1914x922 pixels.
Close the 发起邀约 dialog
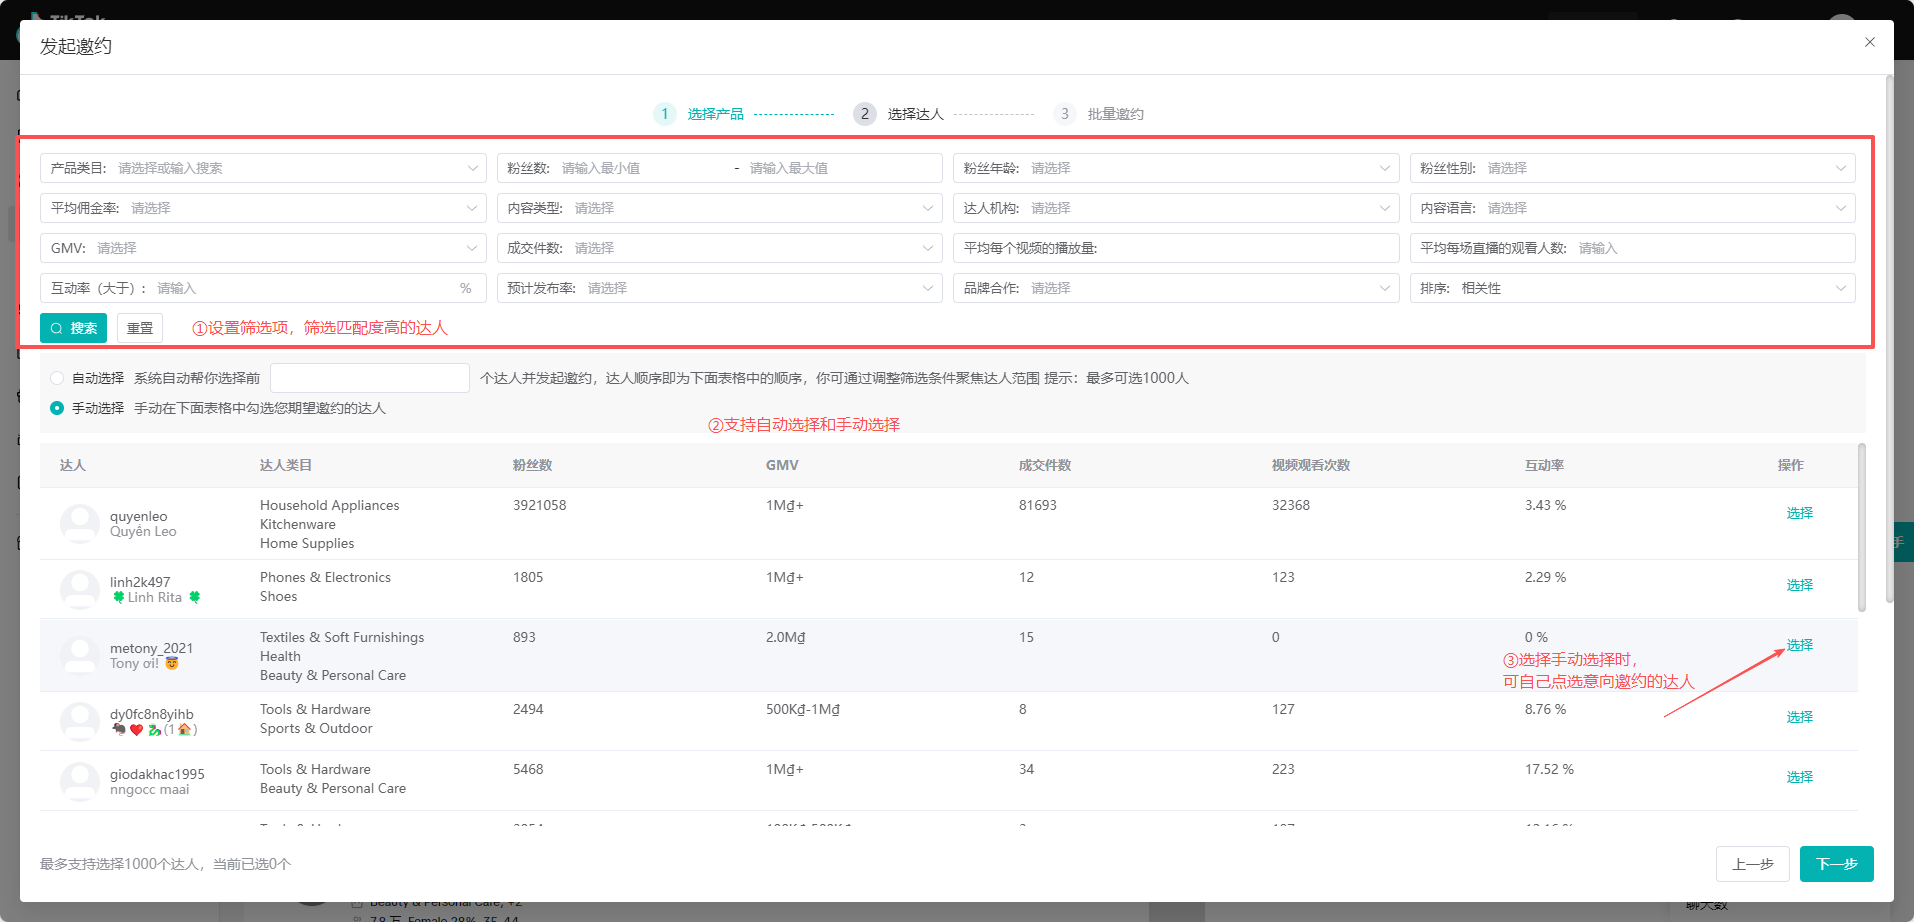click(x=1868, y=42)
